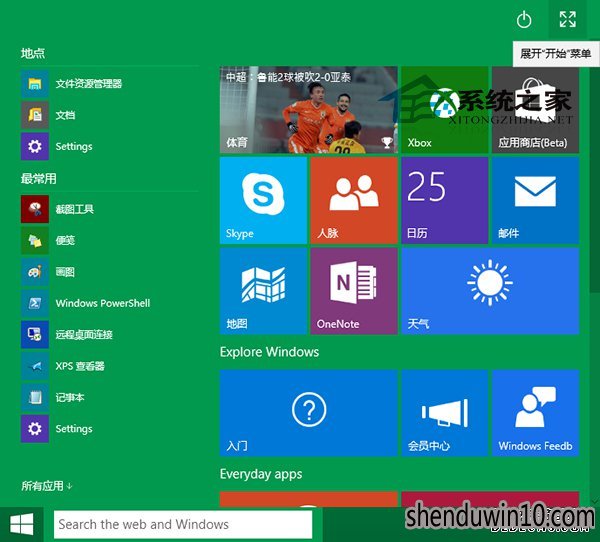Click the 最常用 section heading

39,178
